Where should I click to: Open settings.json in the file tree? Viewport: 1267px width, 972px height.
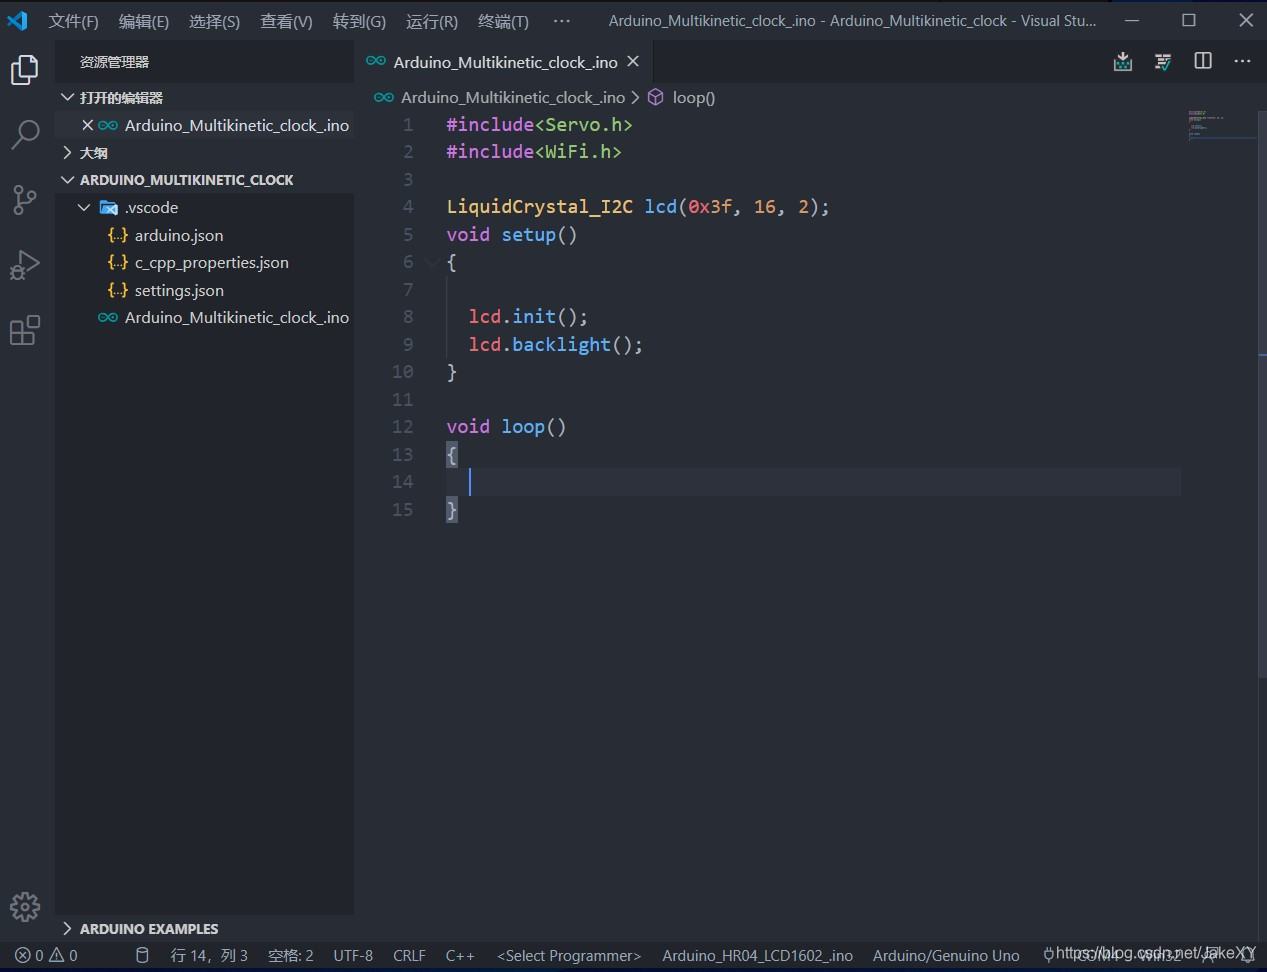tap(179, 290)
